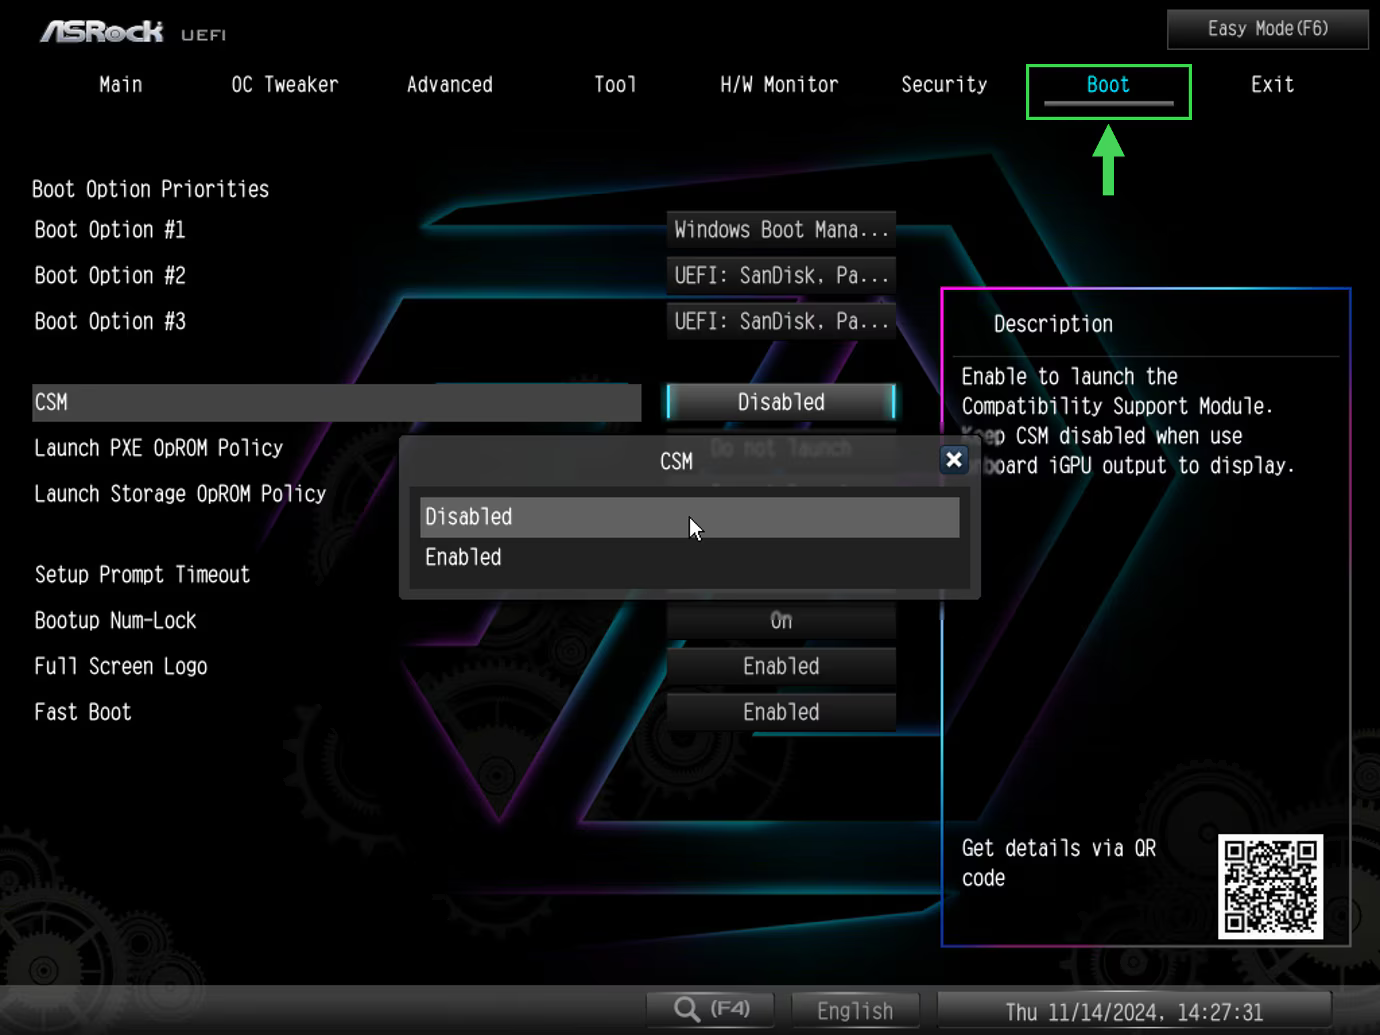Viewport: 1380px width, 1035px height.
Task: Open Boot Option #2 SanDisk dropdown
Action: point(780,276)
